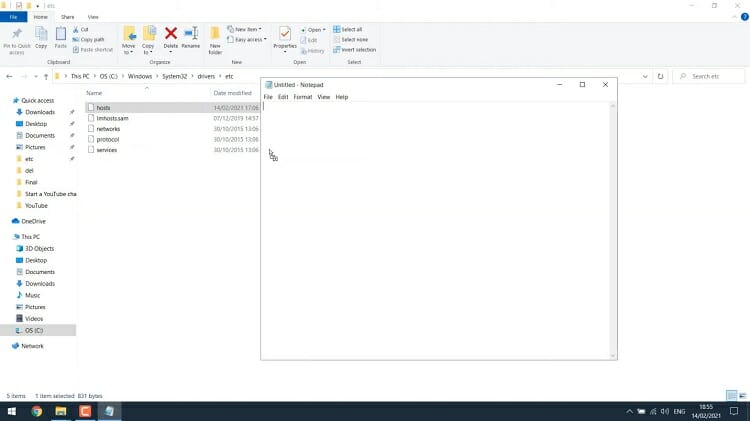This screenshot has height=421, width=750.
Task: Switch to the Share ribbon tab
Action: tap(67, 17)
